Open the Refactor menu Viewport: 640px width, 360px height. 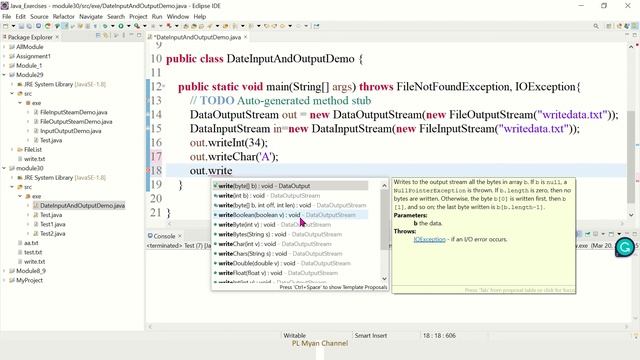64,16
